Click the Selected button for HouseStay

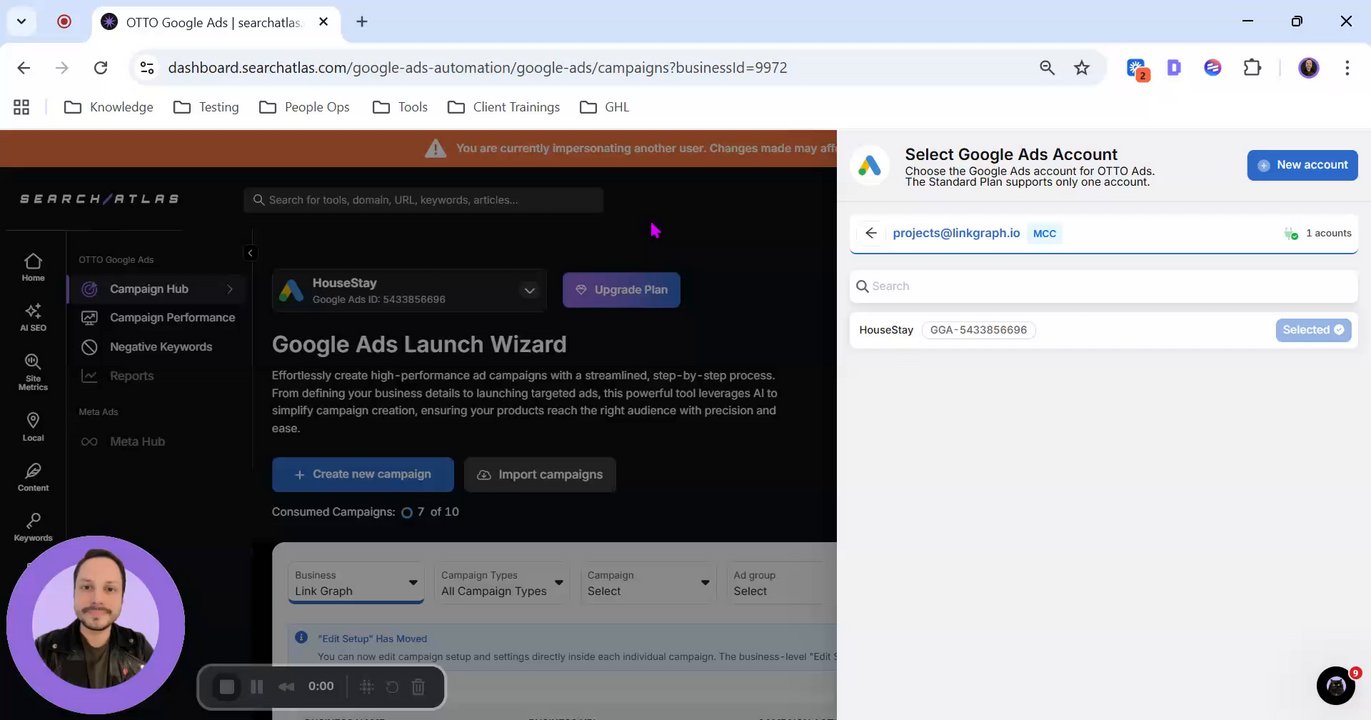[x=1313, y=330]
